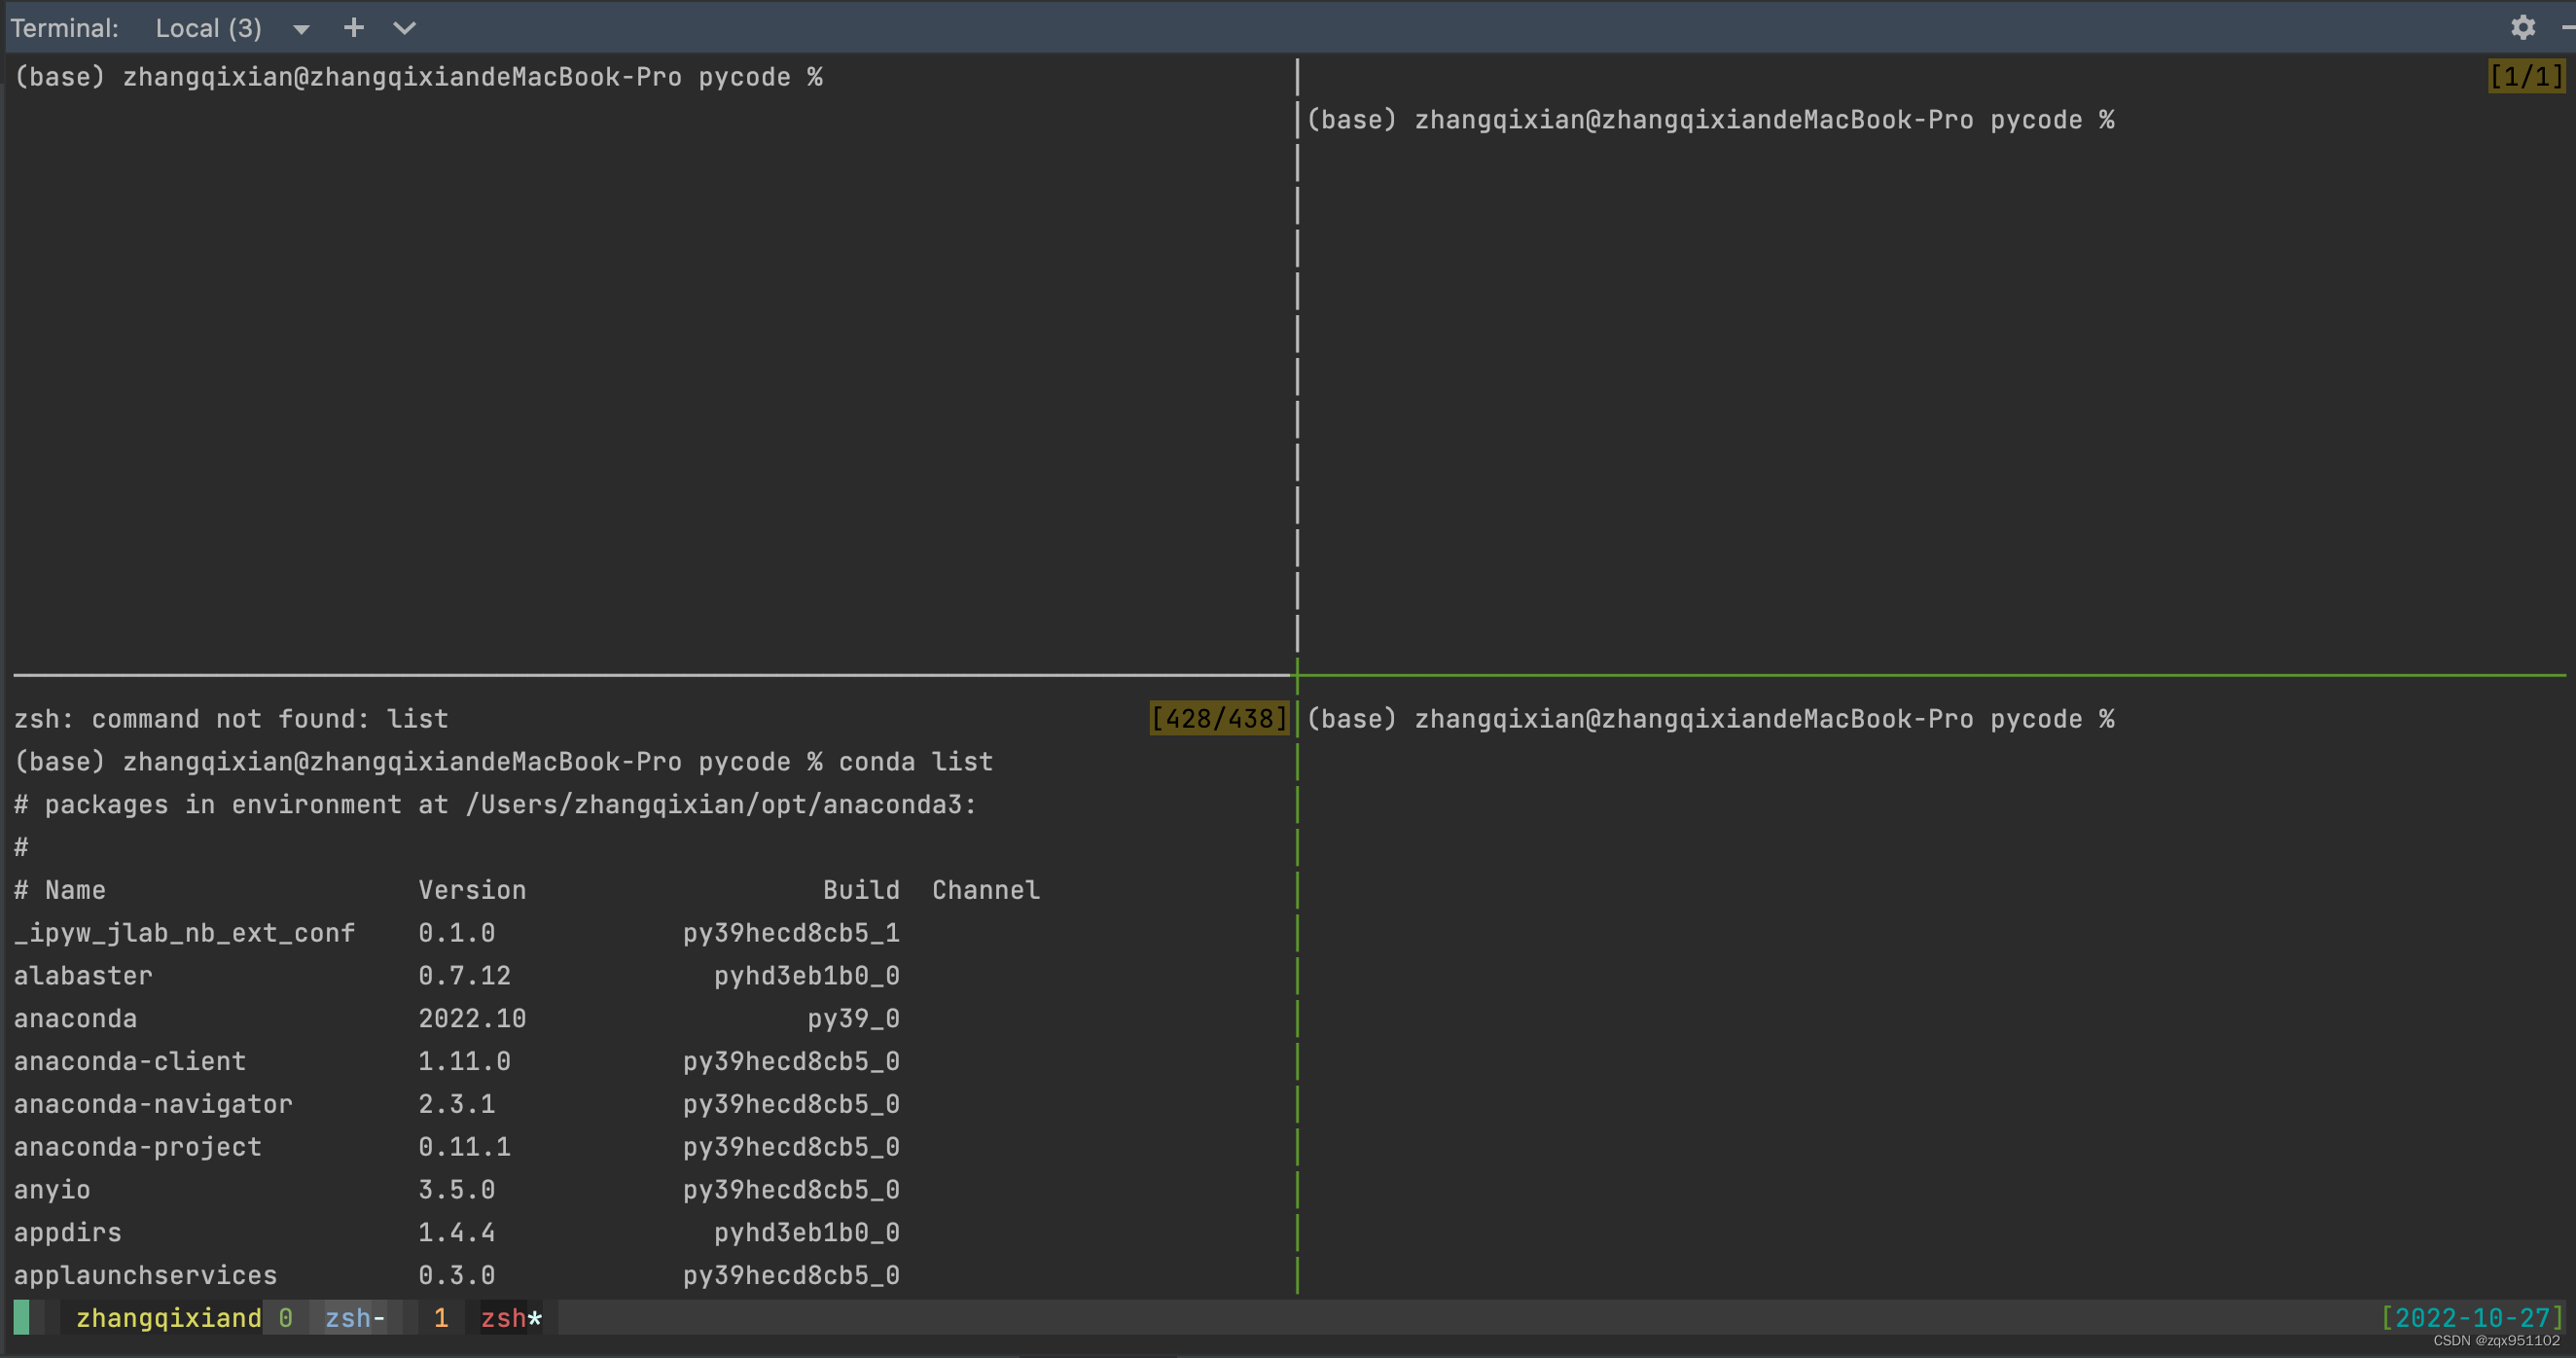
Task: Click the anyio package name
Action: coord(52,1190)
